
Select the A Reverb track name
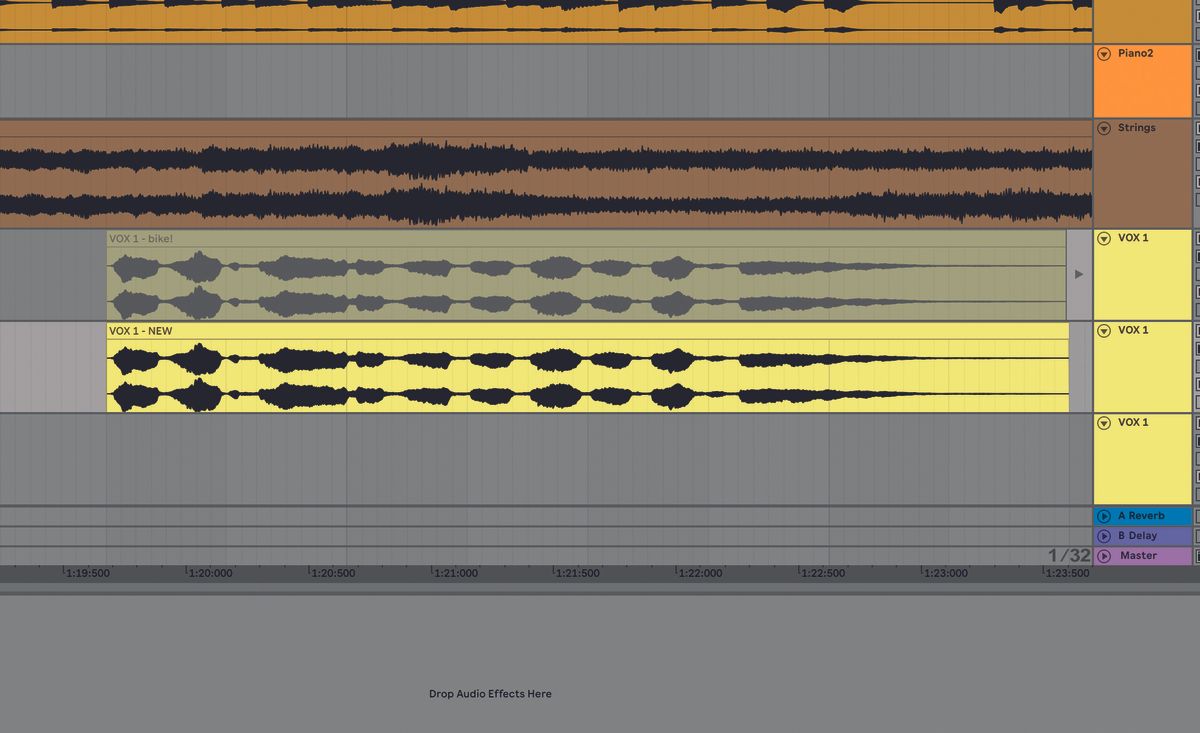[1141, 516]
